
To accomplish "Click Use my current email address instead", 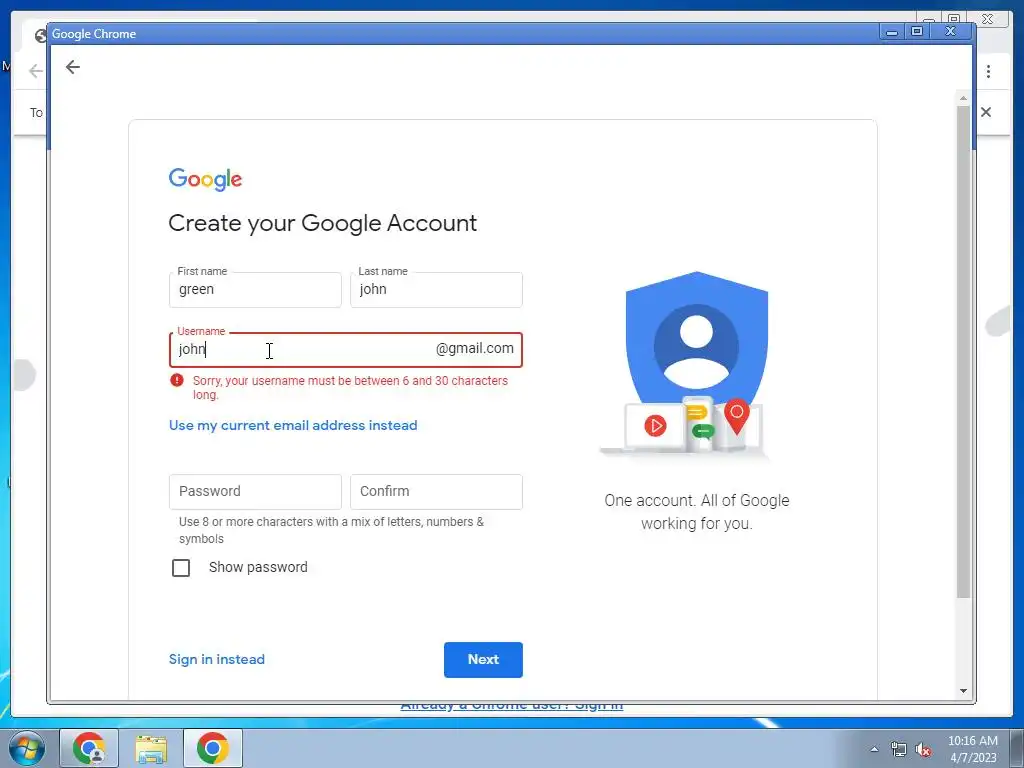I will point(293,425).
